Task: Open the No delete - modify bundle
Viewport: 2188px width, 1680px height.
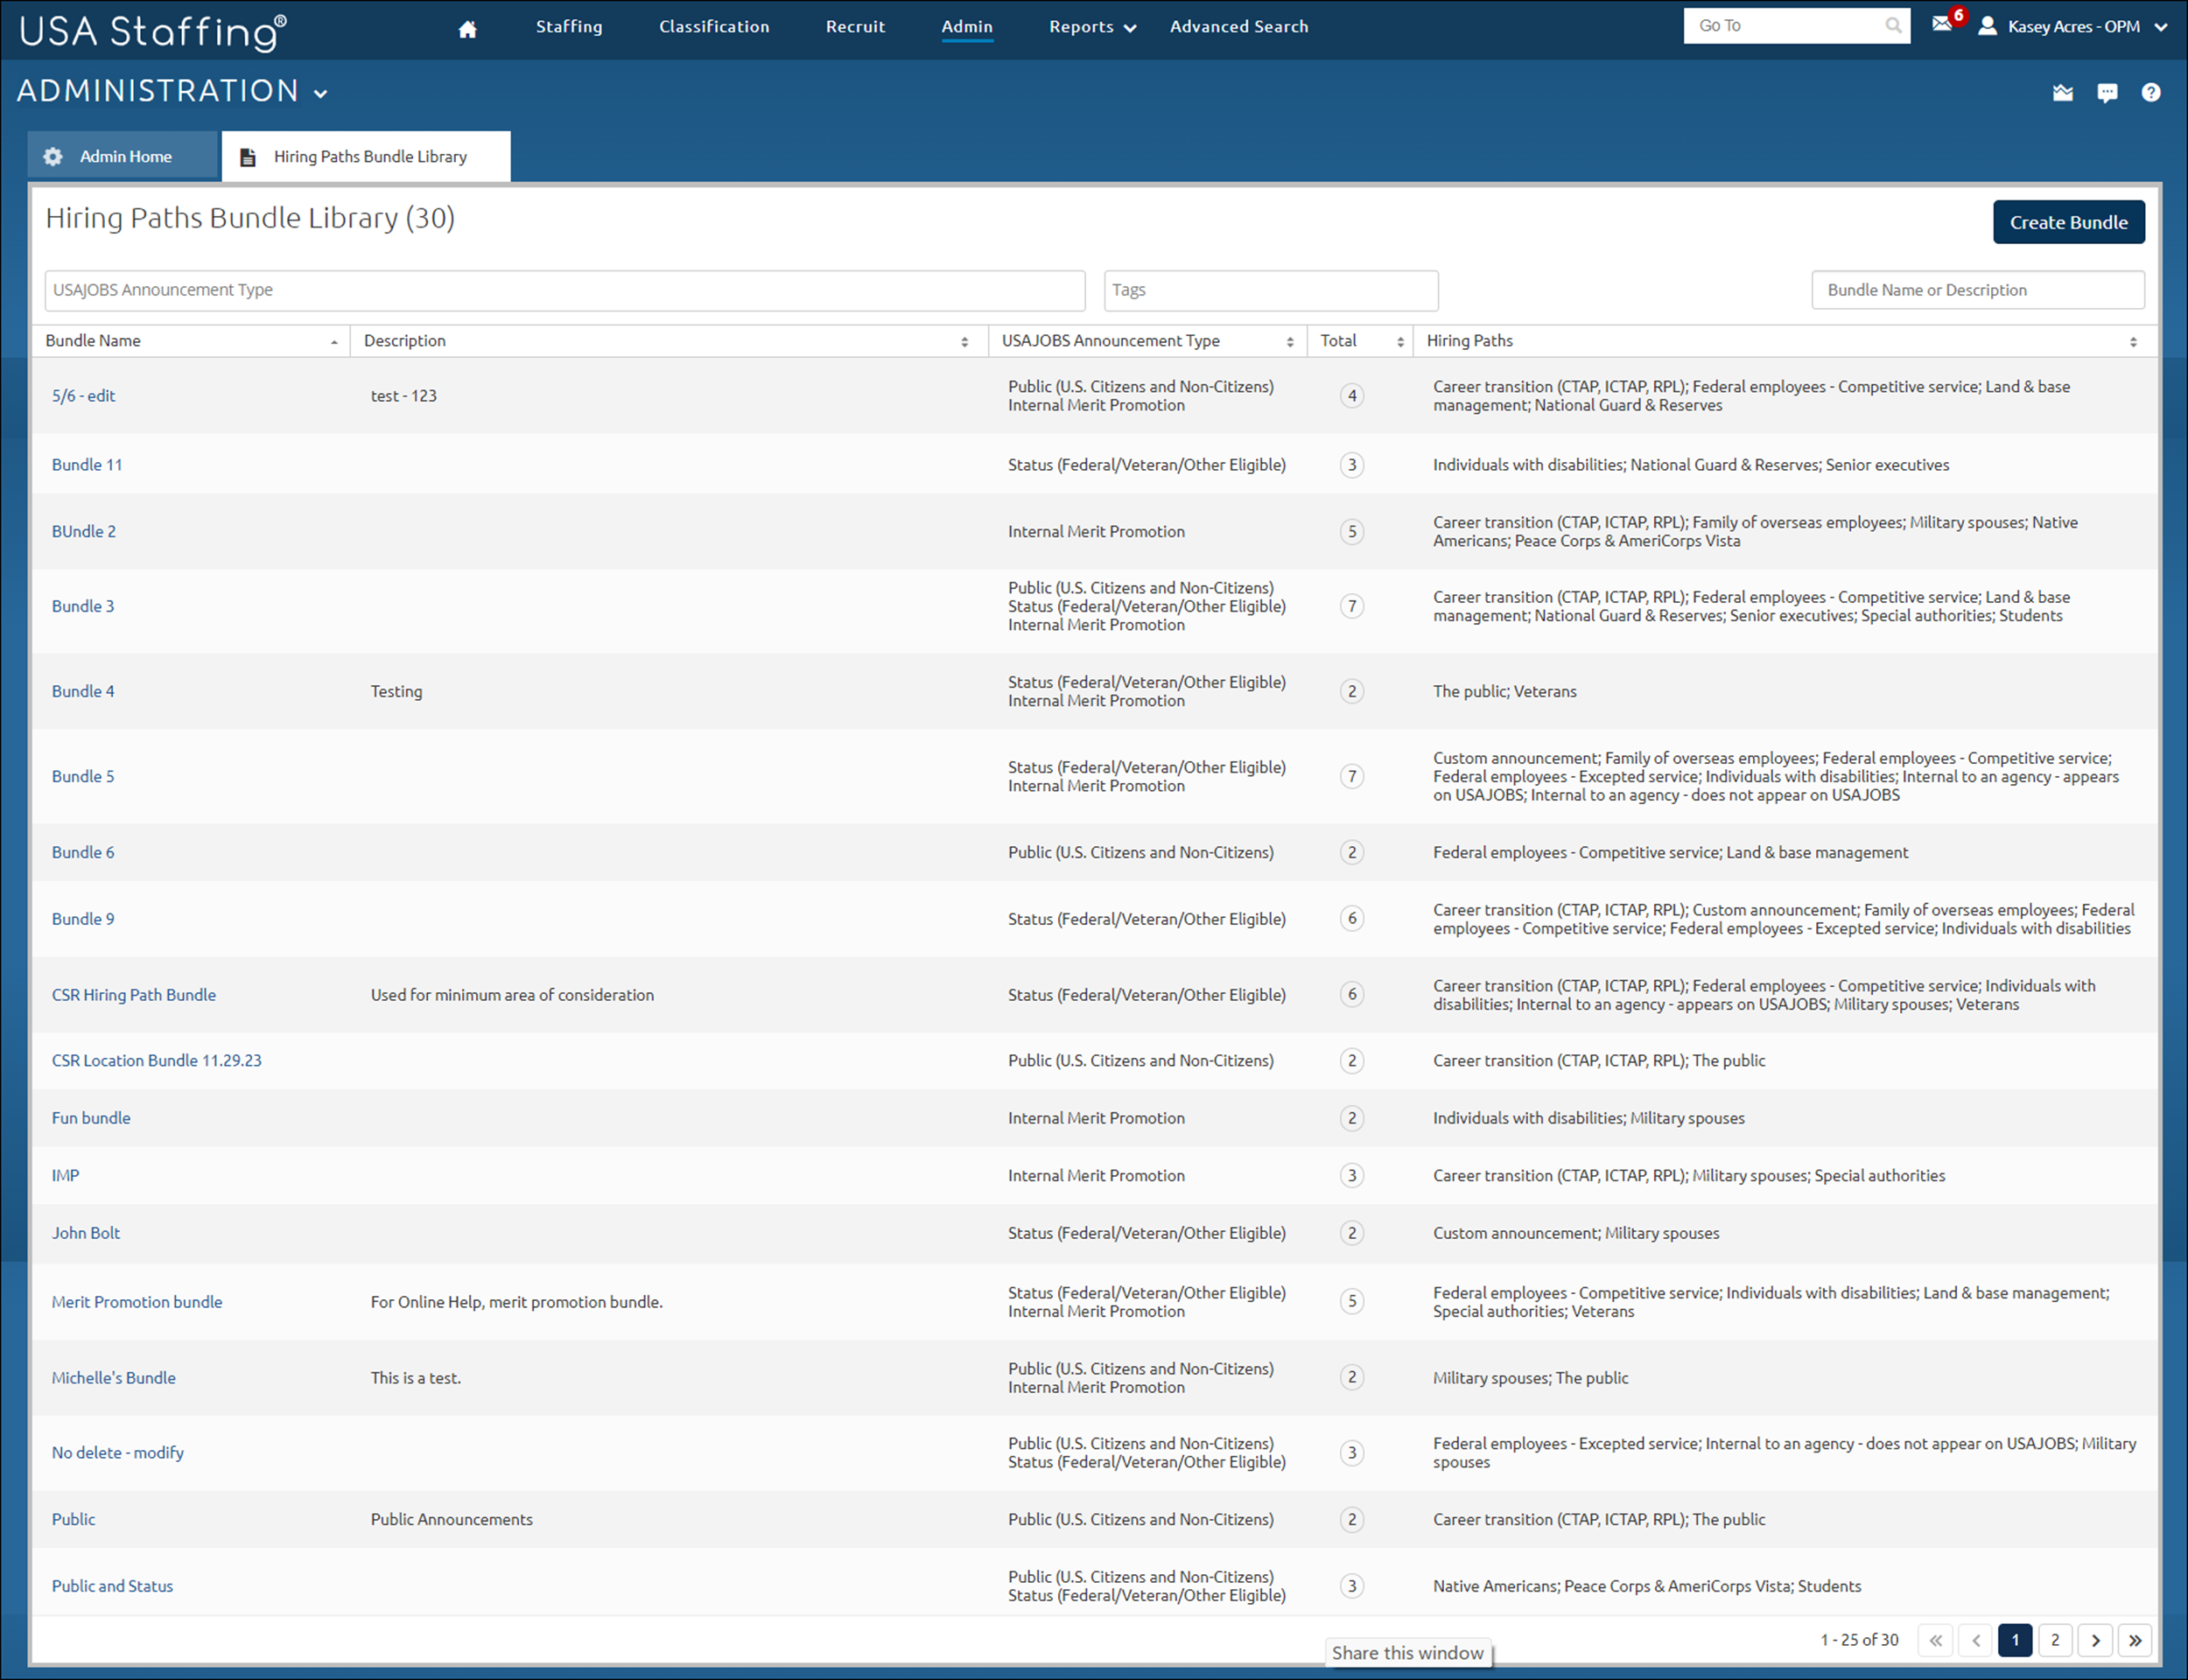Action: pyautogui.click(x=118, y=1453)
